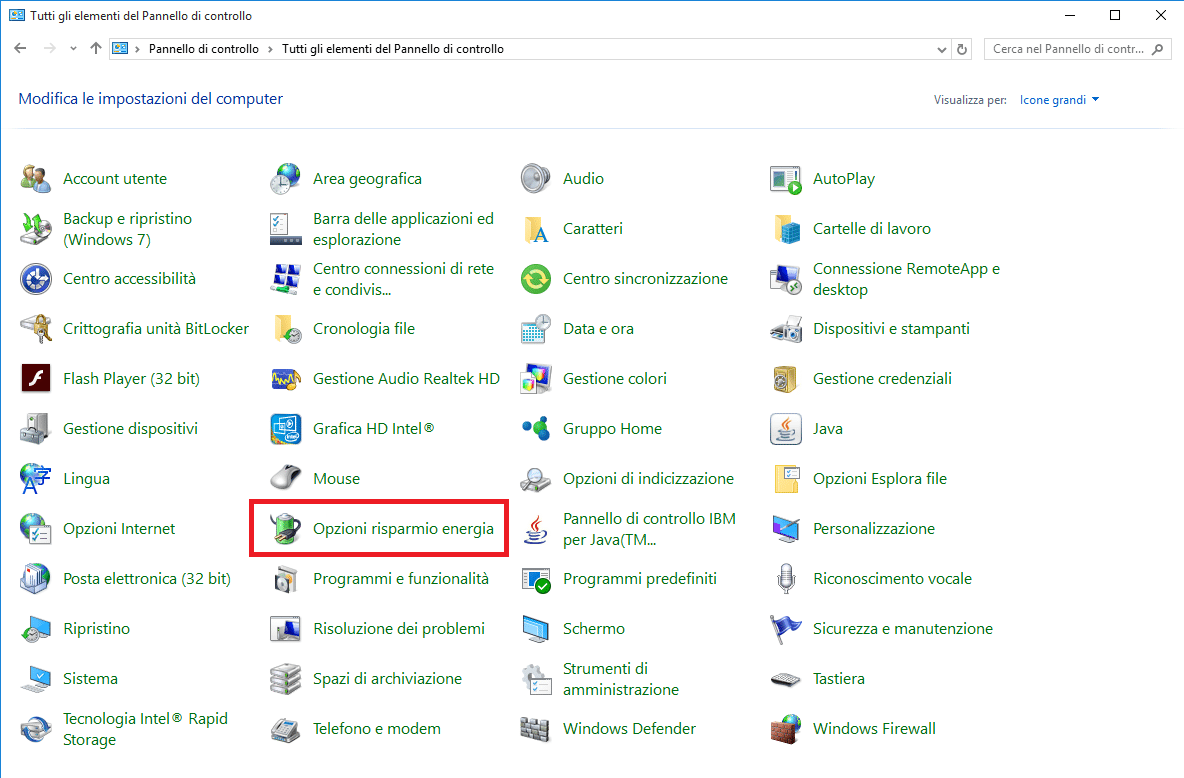The width and height of the screenshot is (1184, 778).
Task: Open the Ripristino link
Action: pos(96,628)
